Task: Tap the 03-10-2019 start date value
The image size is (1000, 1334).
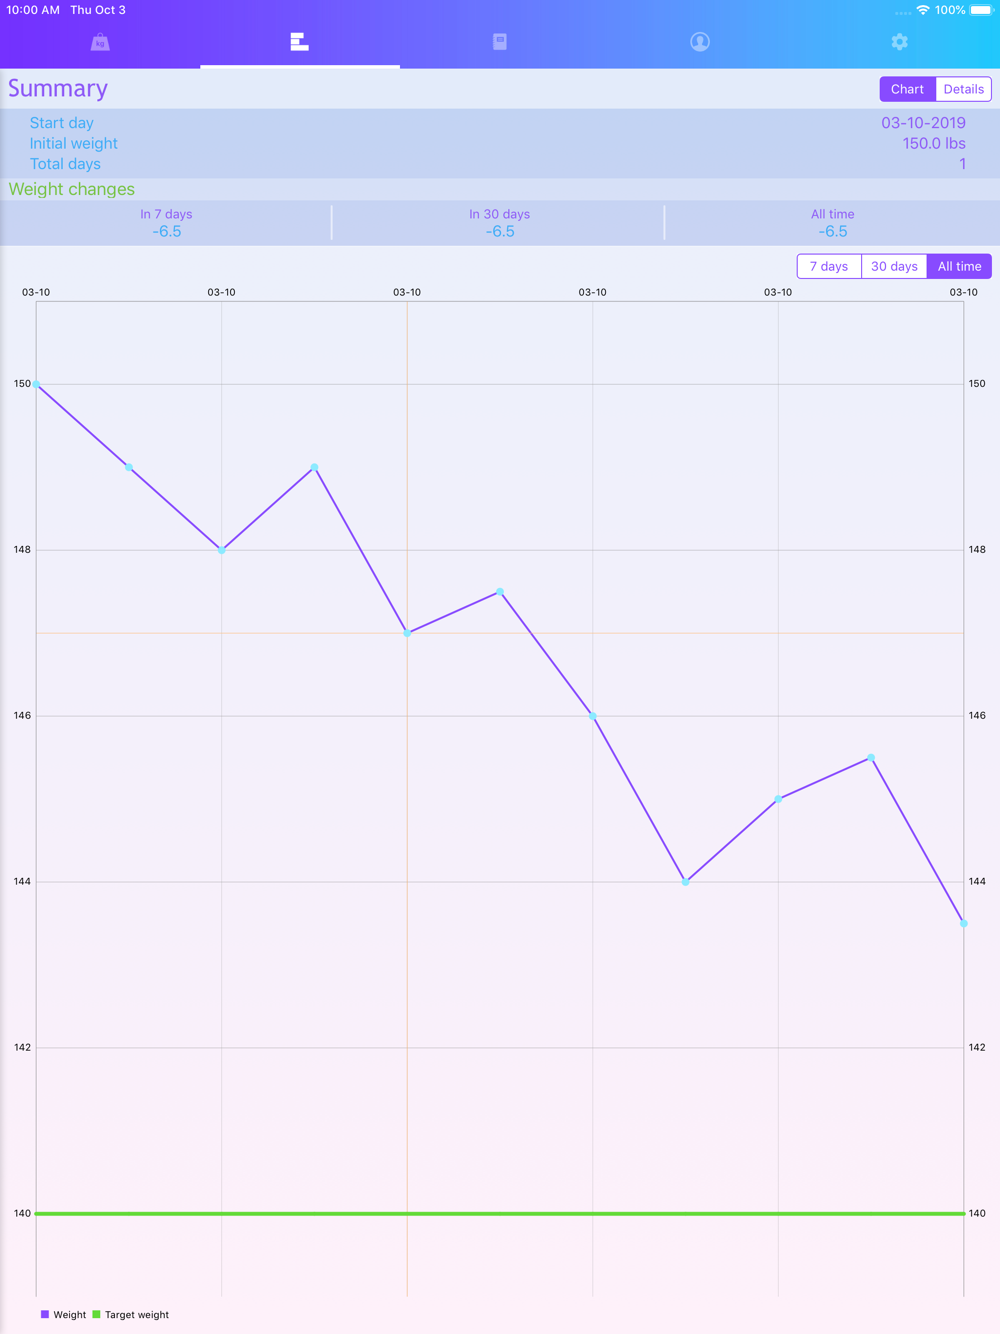Action: point(923,123)
